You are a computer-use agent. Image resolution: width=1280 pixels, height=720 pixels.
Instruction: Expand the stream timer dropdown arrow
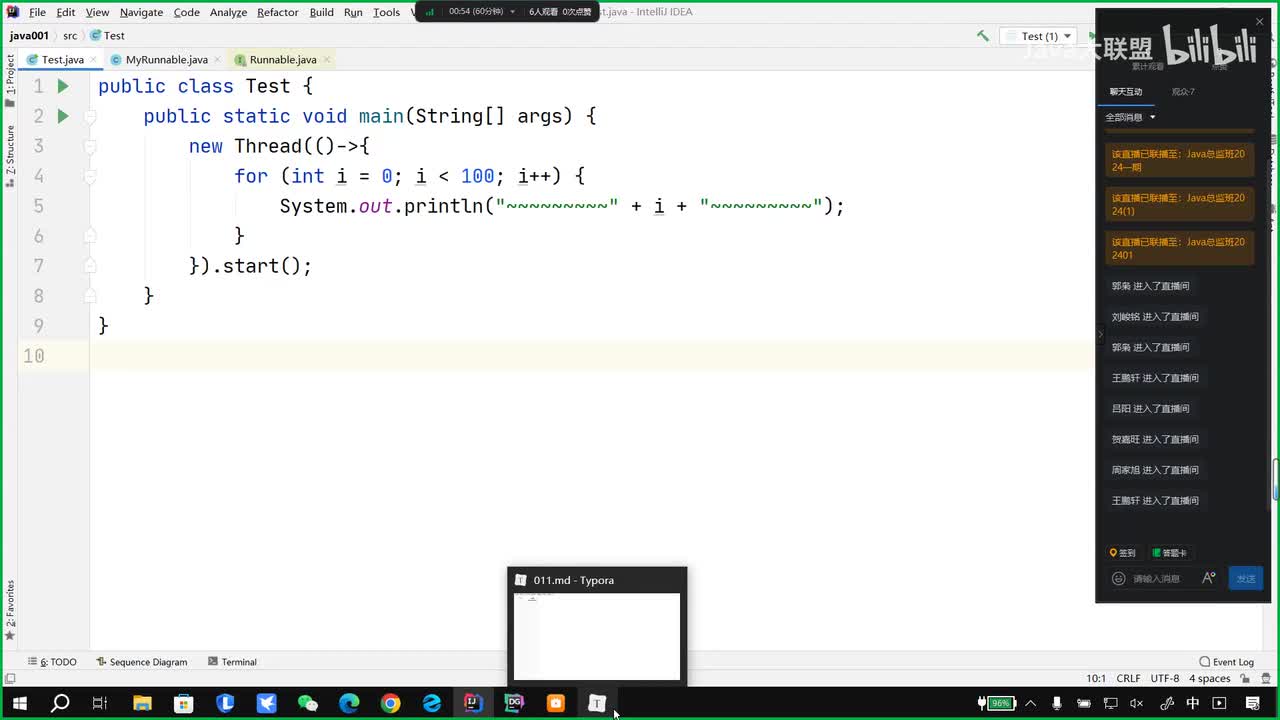coord(513,12)
